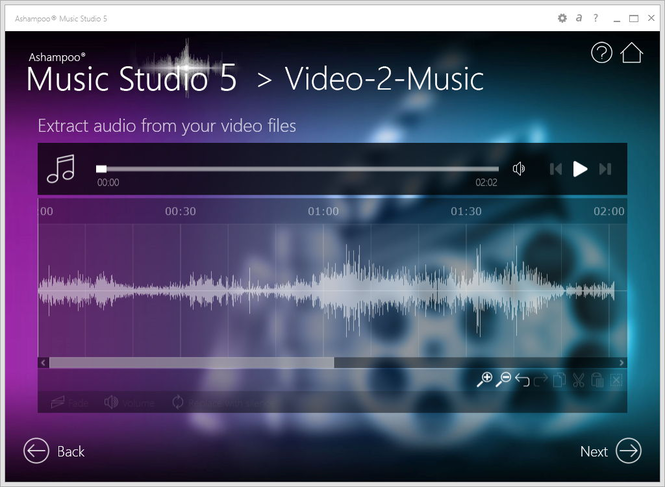Close the Music Studio window
Image resolution: width=665 pixels, height=487 pixels.
point(651,18)
